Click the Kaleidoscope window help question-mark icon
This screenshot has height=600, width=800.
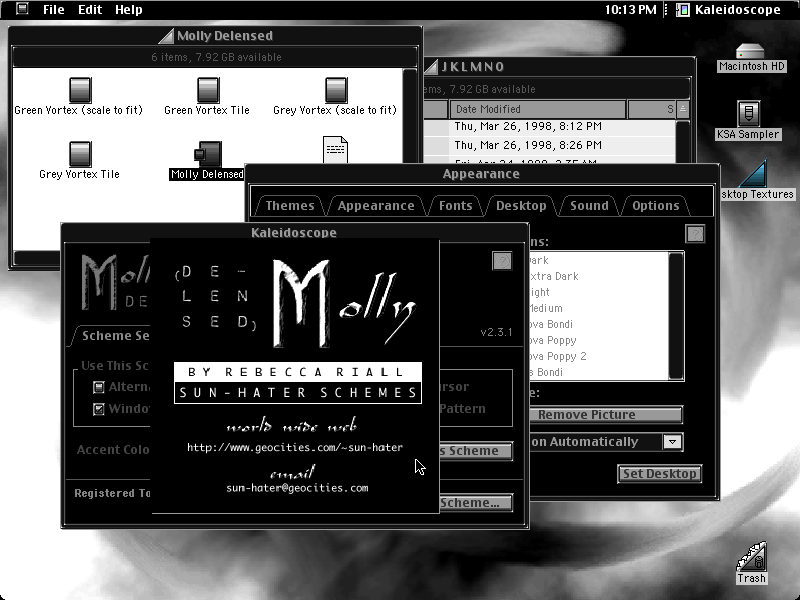tap(502, 261)
